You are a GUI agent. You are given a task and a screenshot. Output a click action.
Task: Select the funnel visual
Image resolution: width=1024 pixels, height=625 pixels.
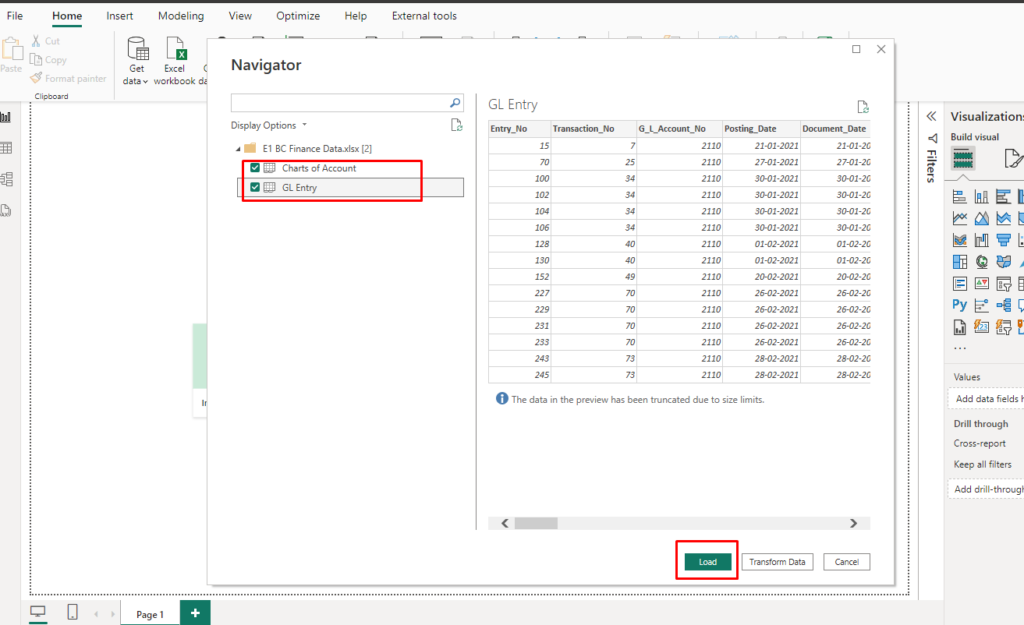pyautogui.click(x=1004, y=239)
